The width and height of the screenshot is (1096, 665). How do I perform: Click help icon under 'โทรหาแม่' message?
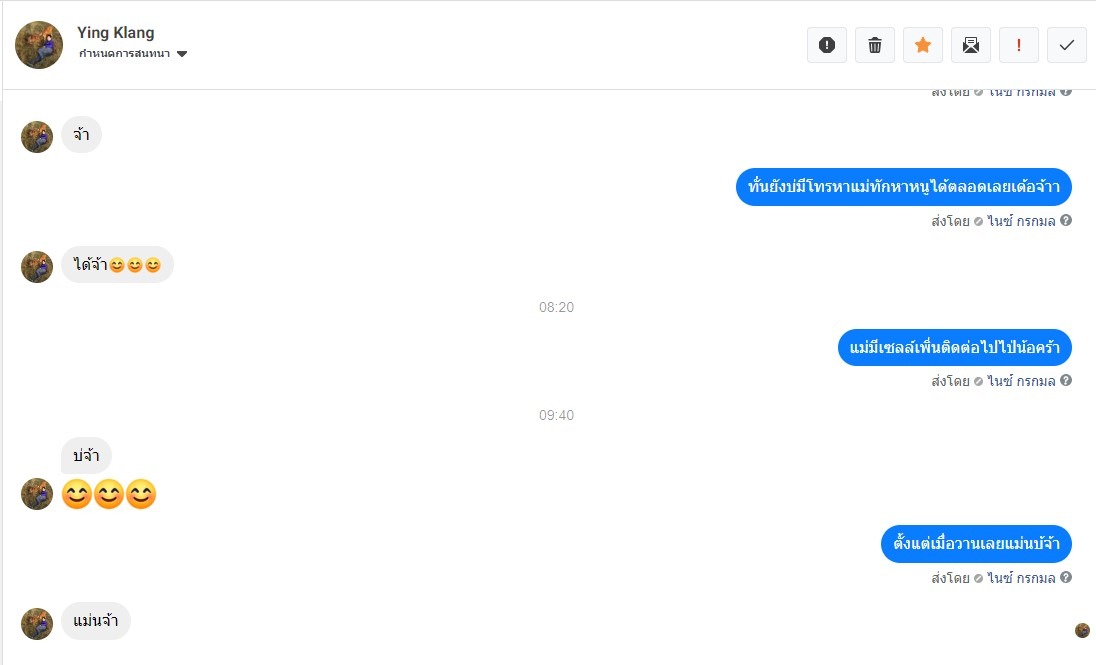pos(1066,220)
